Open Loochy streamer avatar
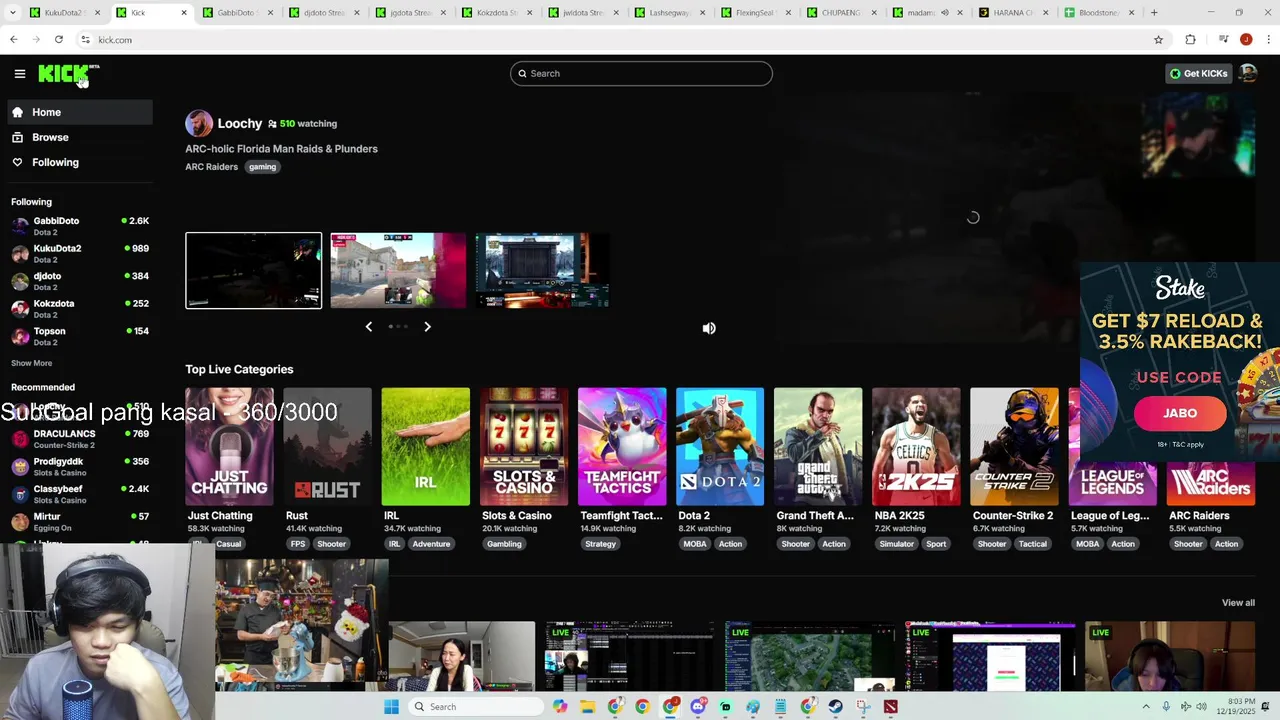1280x720 pixels. point(199,124)
